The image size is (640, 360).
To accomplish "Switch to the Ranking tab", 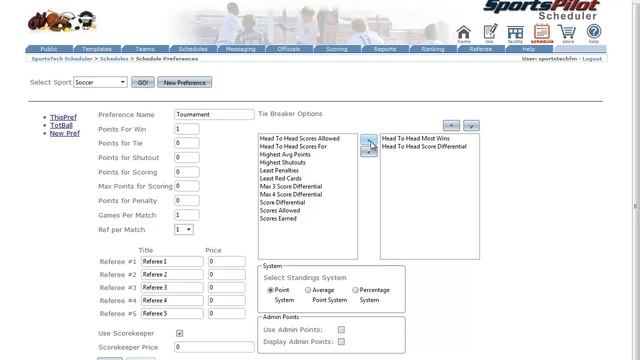I will point(433,49).
